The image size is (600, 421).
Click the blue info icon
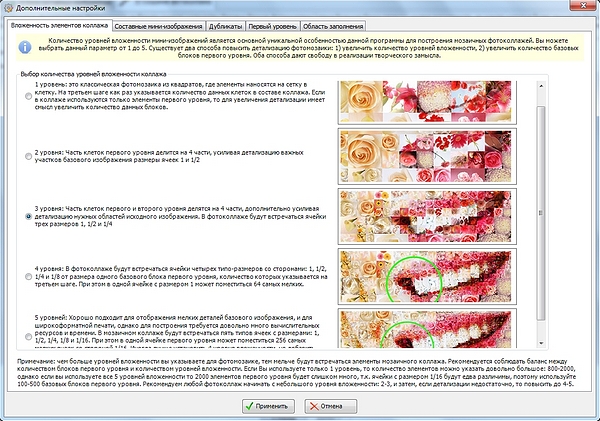click(25, 47)
